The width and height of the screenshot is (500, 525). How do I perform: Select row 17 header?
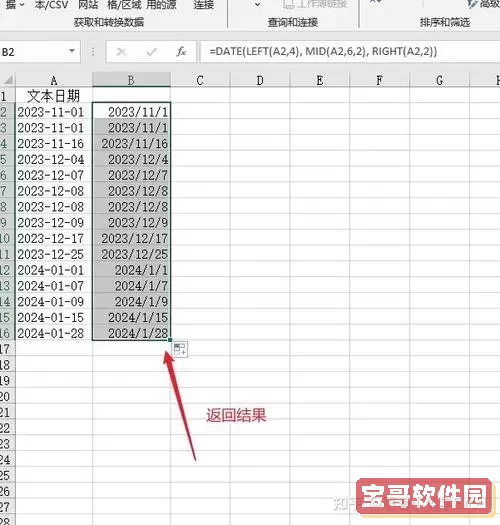coord(7,349)
